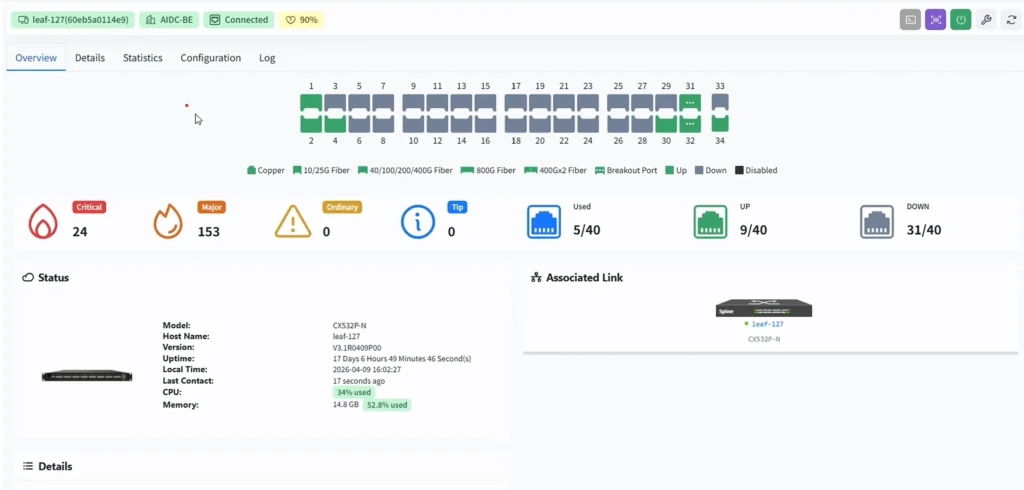This screenshot has width=1024, height=490.
Task: Click the green power button icon
Action: pyautogui.click(x=961, y=20)
